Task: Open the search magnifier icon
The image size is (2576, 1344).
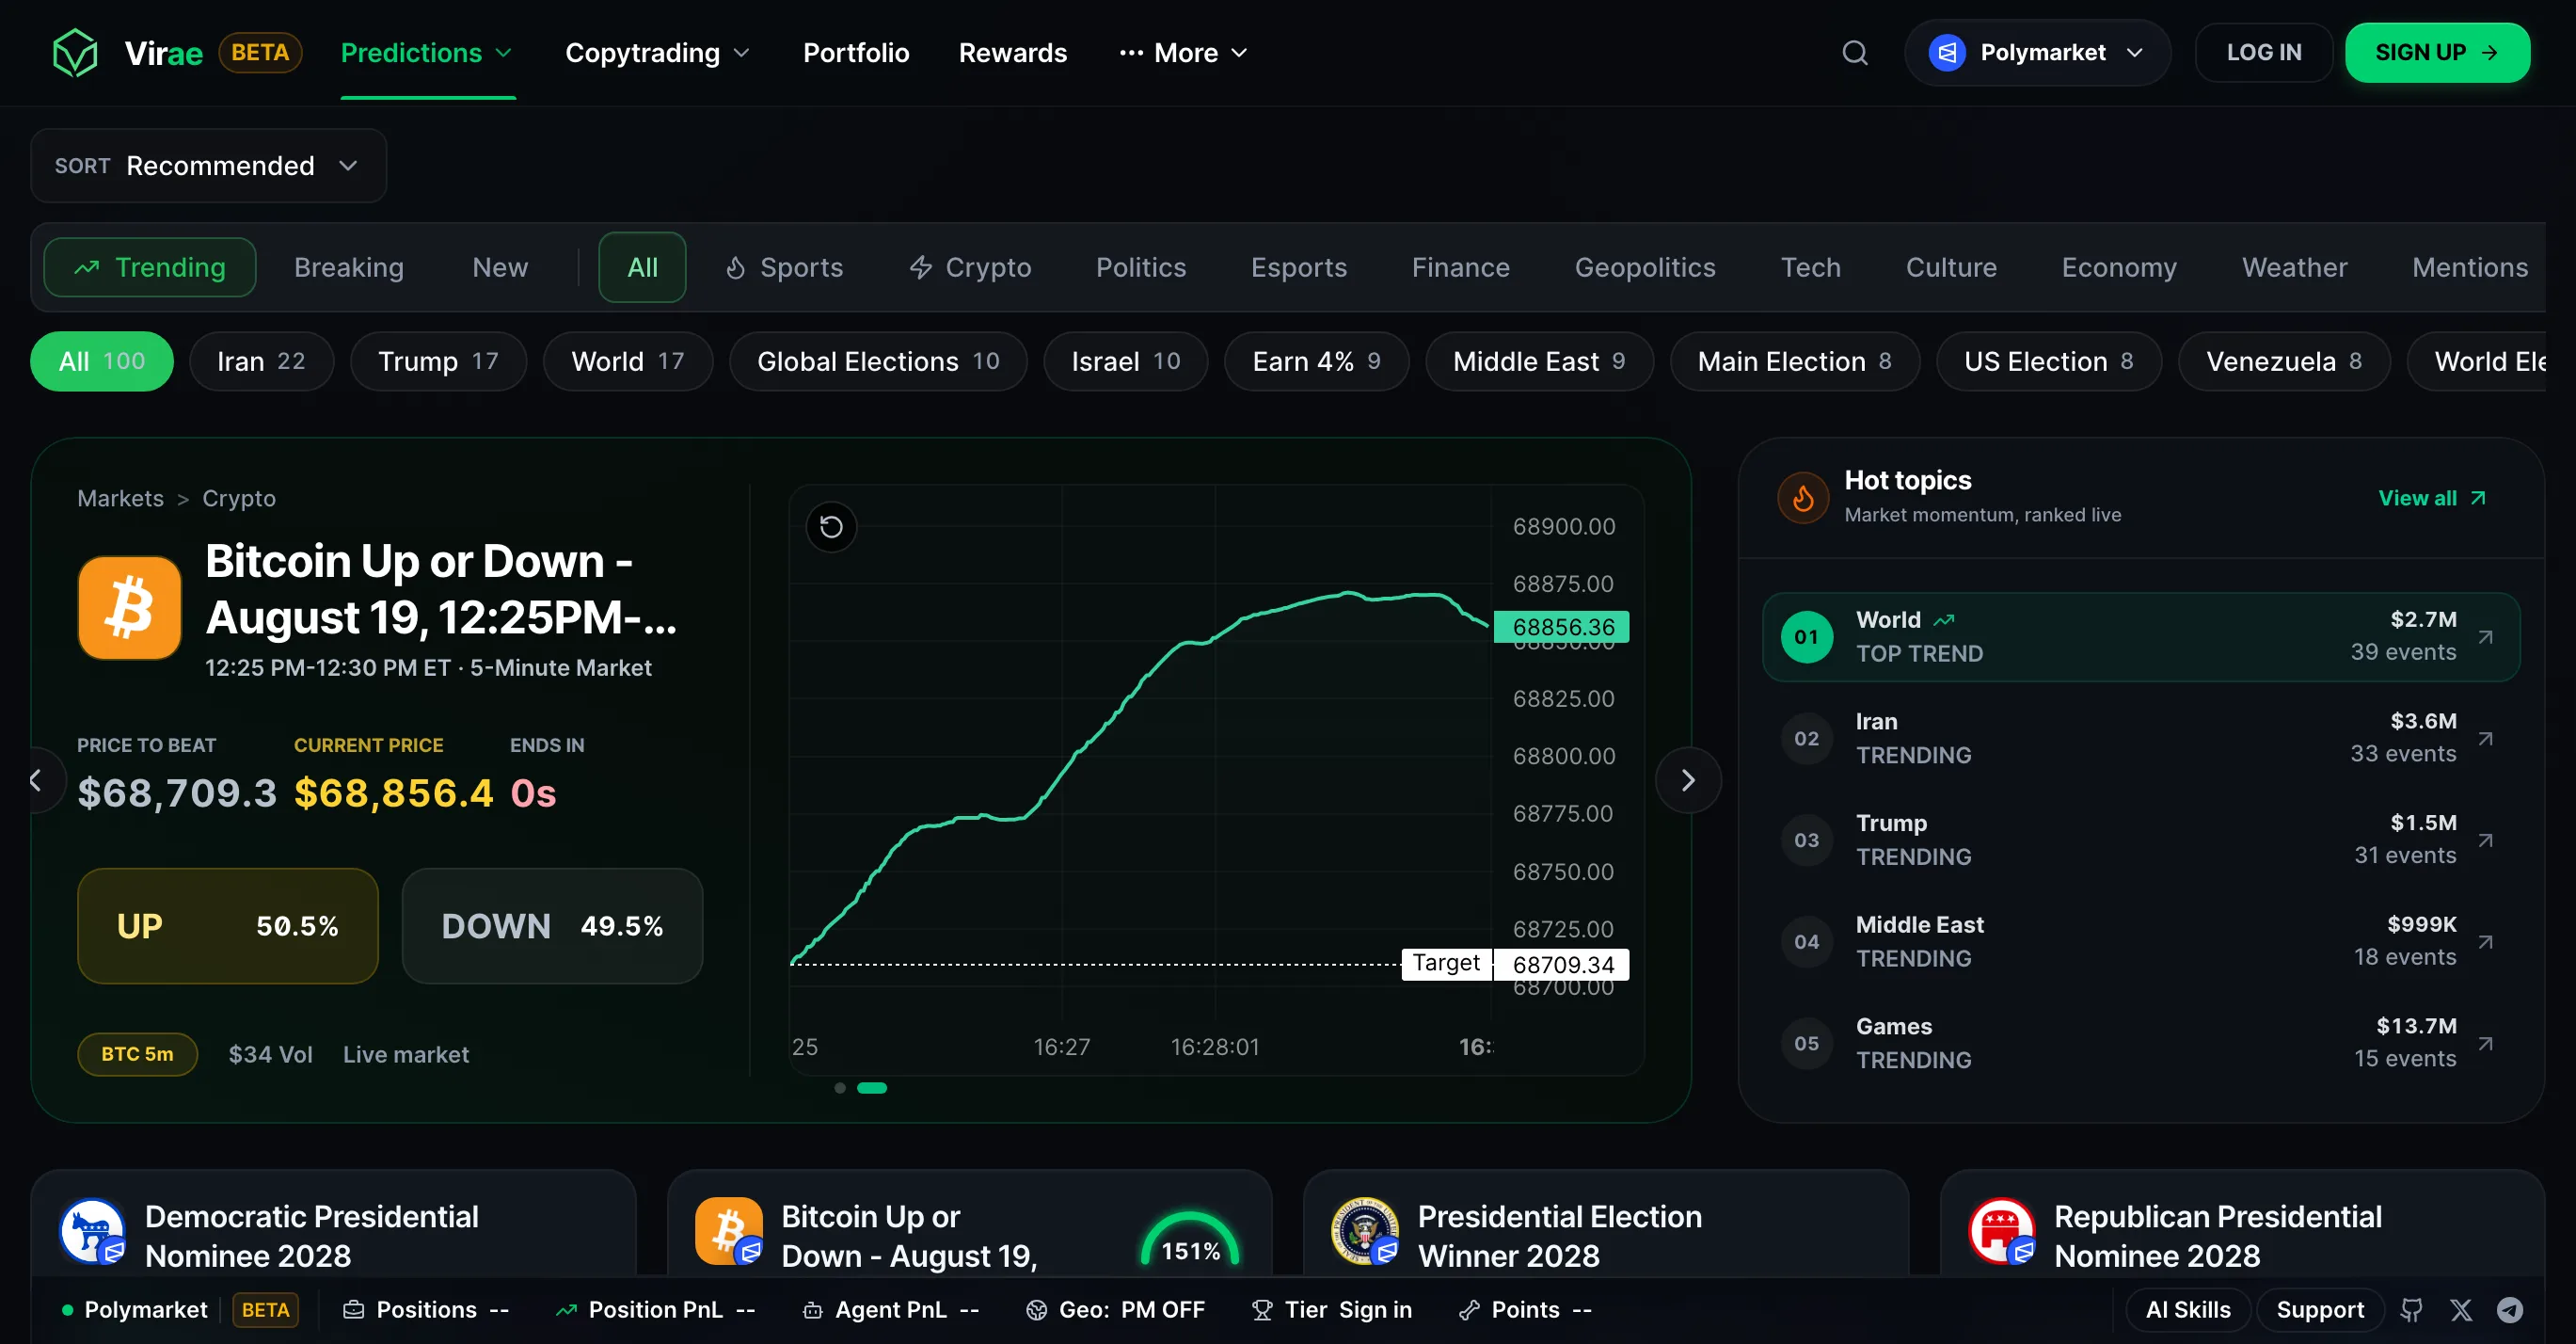Action: pyautogui.click(x=1855, y=52)
